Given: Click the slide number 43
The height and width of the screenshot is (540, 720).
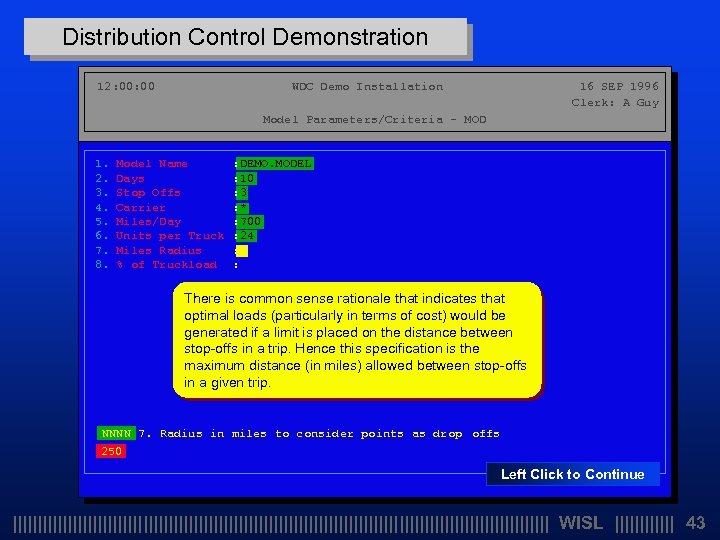Looking at the screenshot, I should (695, 523).
